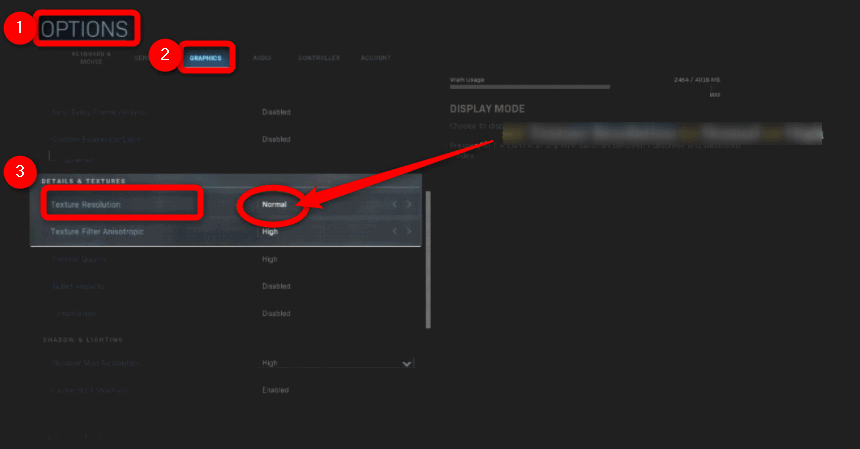
Task: Switch to the Audio tab
Action: pyautogui.click(x=262, y=58)
